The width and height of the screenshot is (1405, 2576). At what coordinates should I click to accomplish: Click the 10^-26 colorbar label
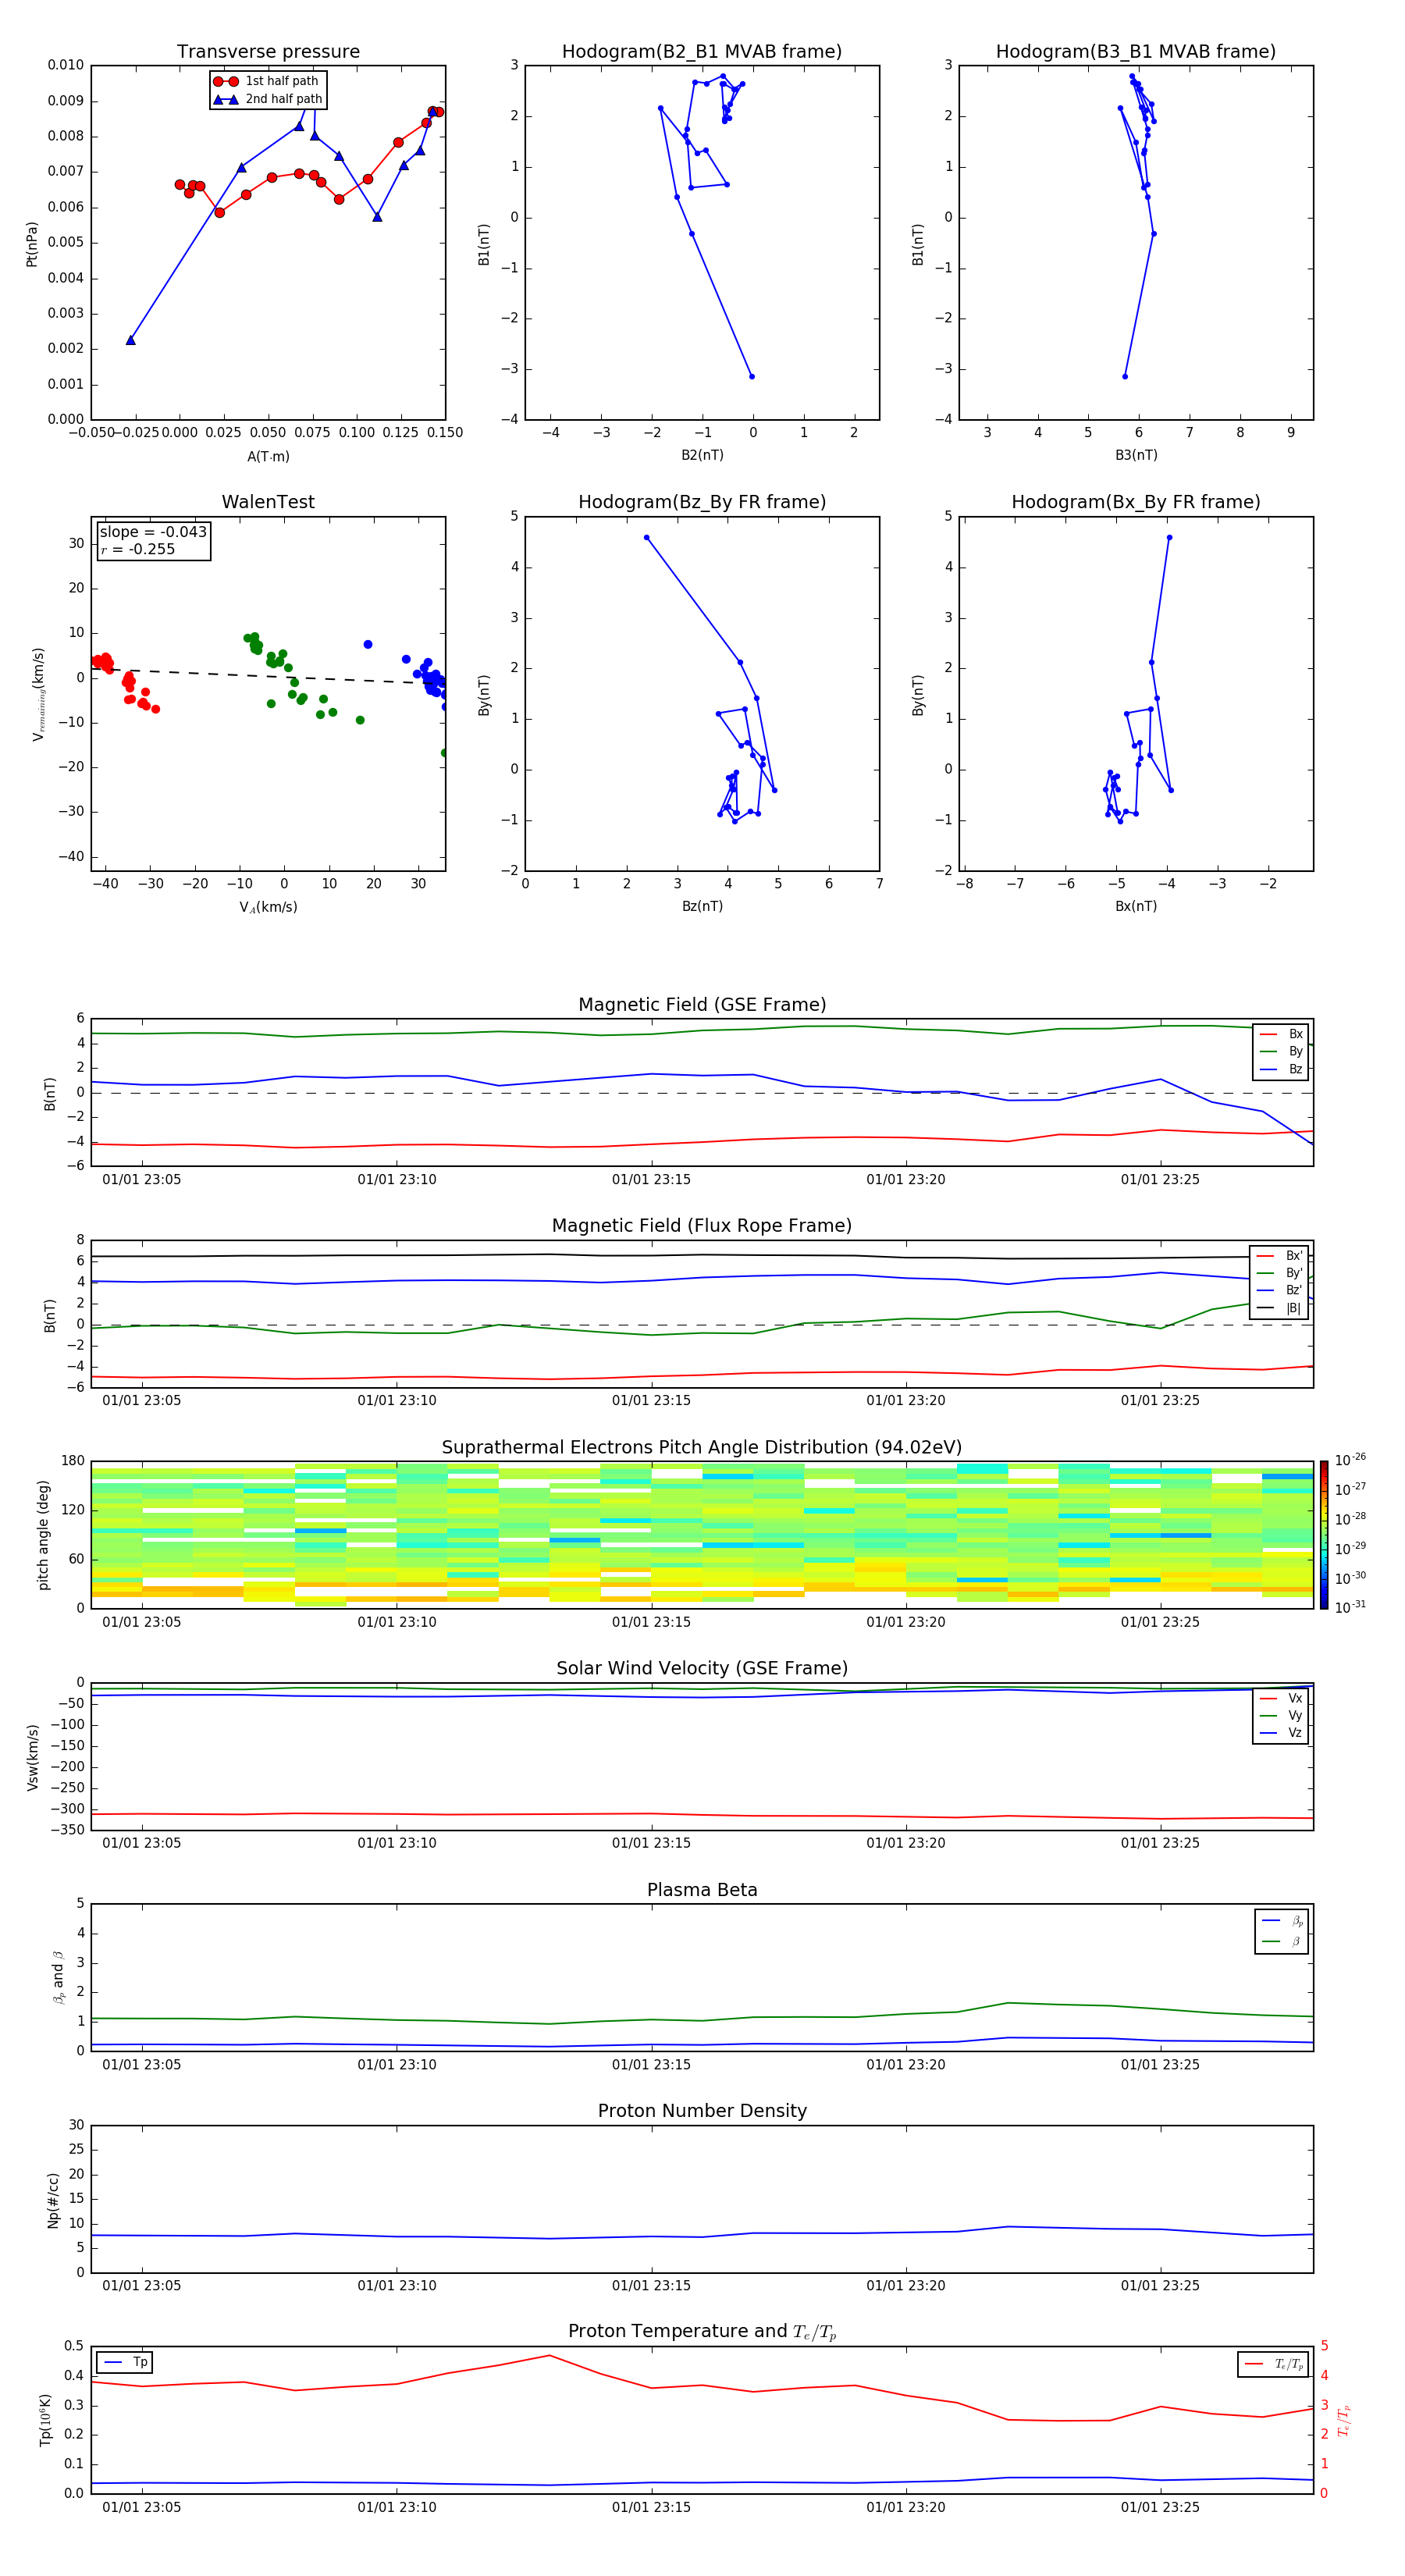1350,1460
